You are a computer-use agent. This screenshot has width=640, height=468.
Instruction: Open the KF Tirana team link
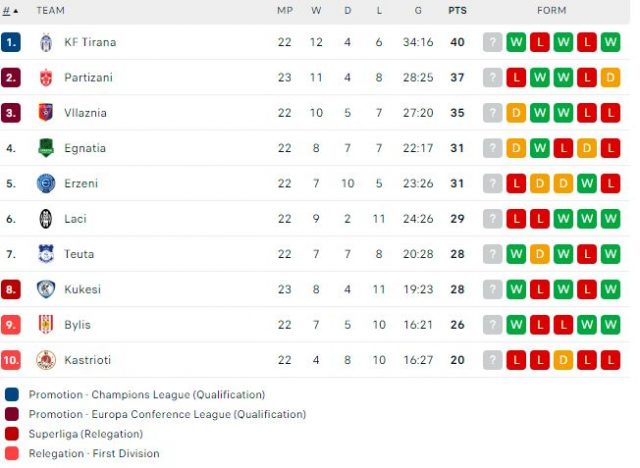(90, 42)
